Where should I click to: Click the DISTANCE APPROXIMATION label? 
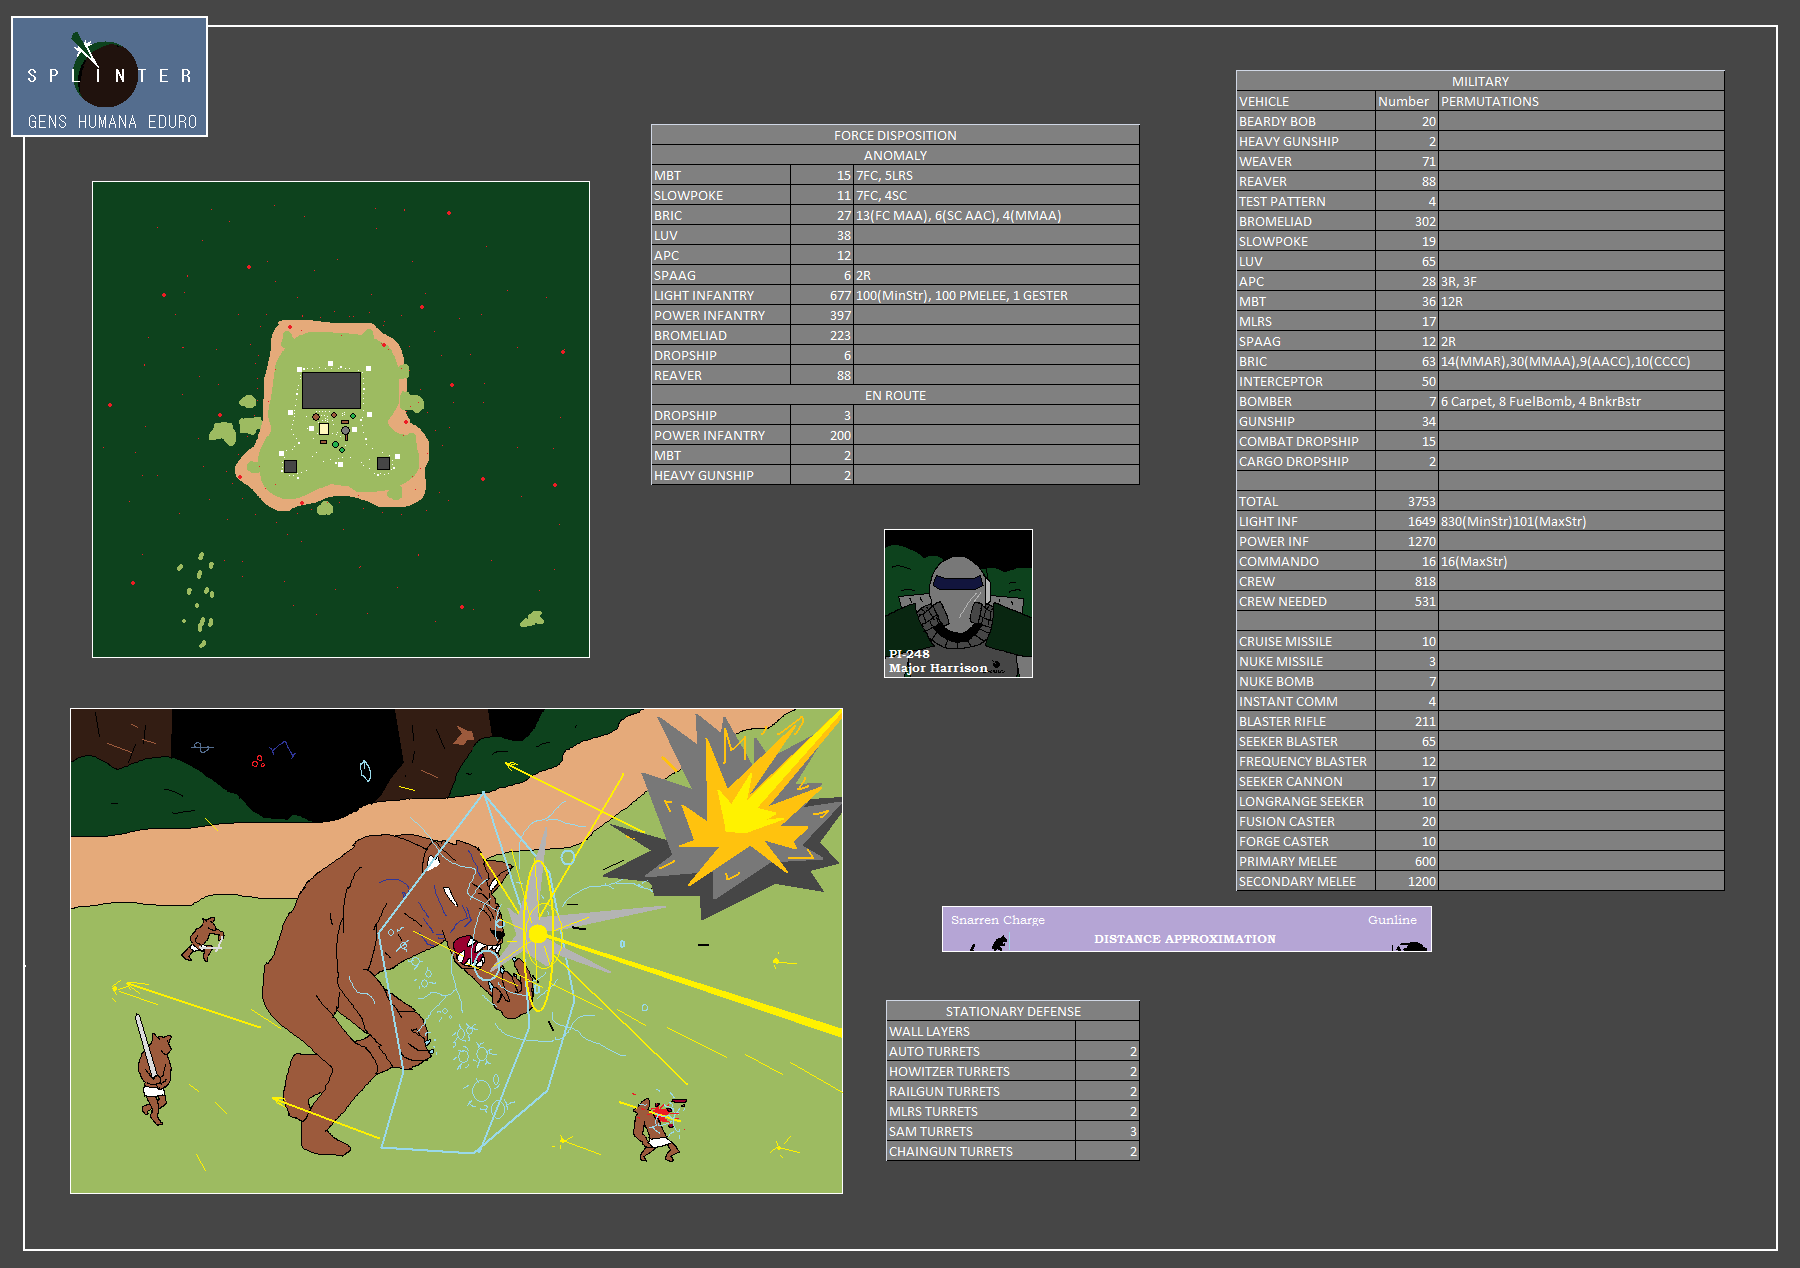(1184, 939)
